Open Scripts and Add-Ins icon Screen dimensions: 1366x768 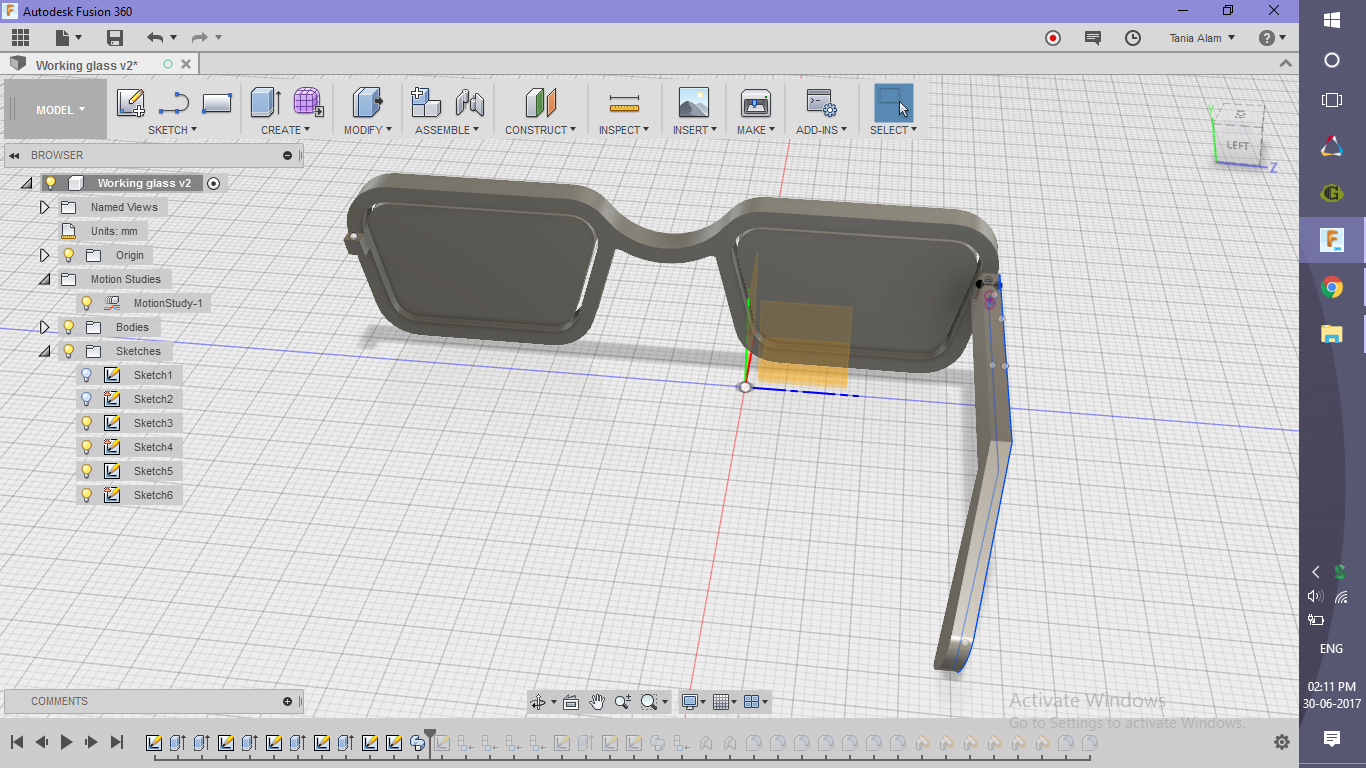click(821, 103)
